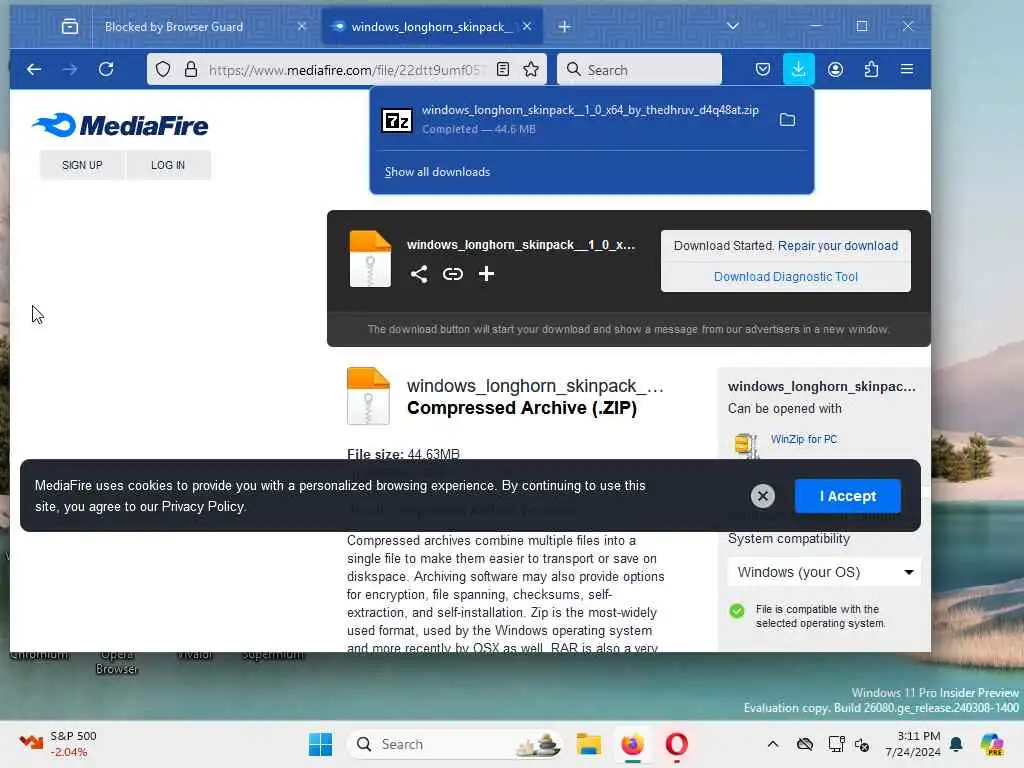Screen dimensions: 1024x768
Task: Click the site security padlock icon
Action: [x=191, y=69]
